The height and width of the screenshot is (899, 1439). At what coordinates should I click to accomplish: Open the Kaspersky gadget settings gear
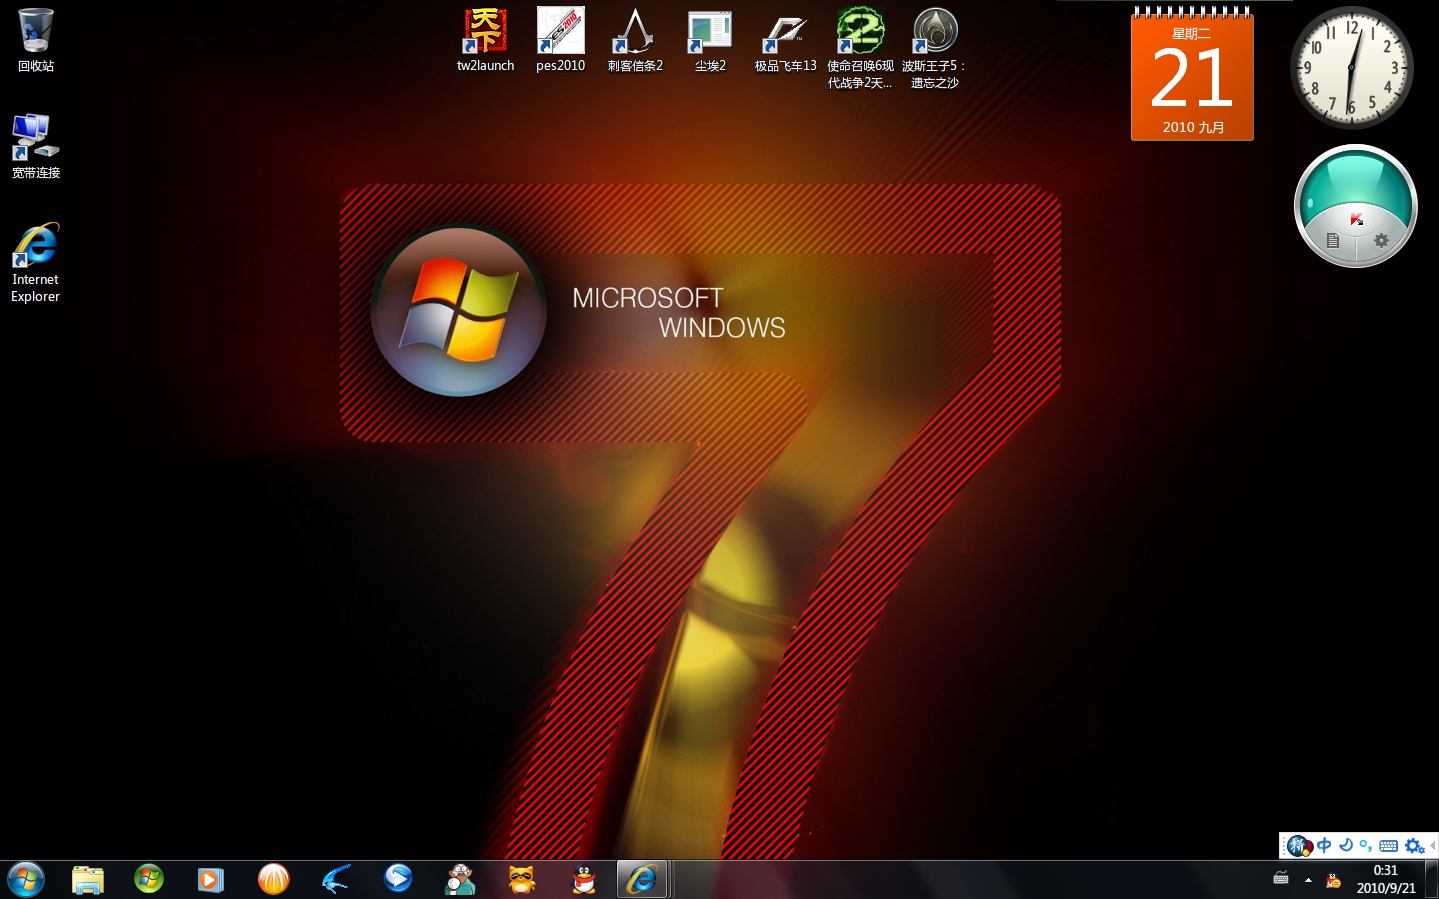click(1381, 240)
